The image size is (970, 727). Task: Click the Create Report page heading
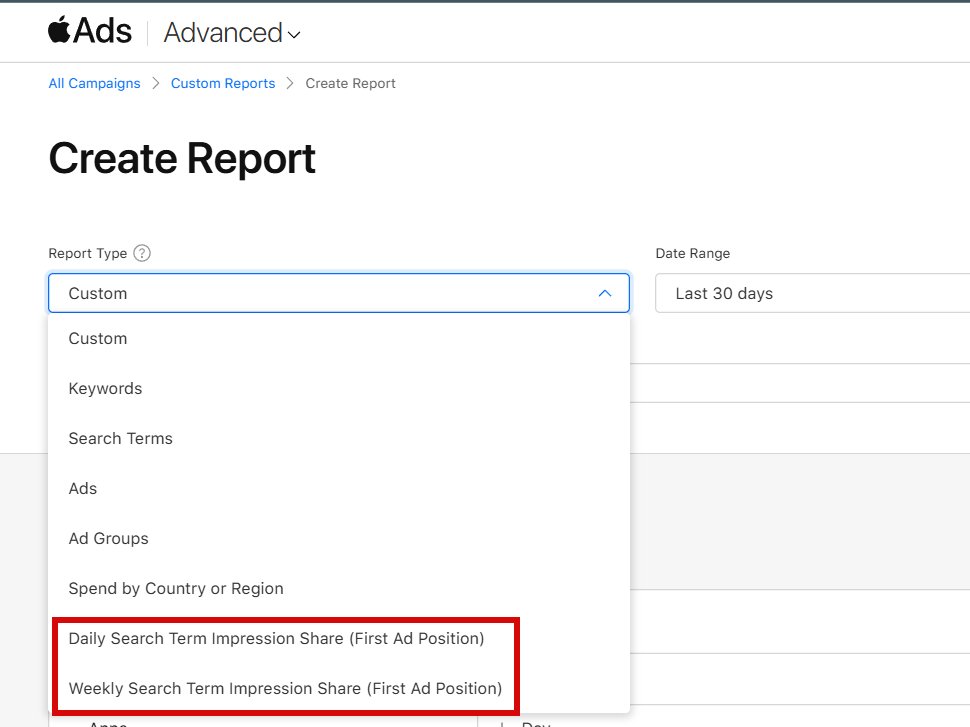pos(182,159)
